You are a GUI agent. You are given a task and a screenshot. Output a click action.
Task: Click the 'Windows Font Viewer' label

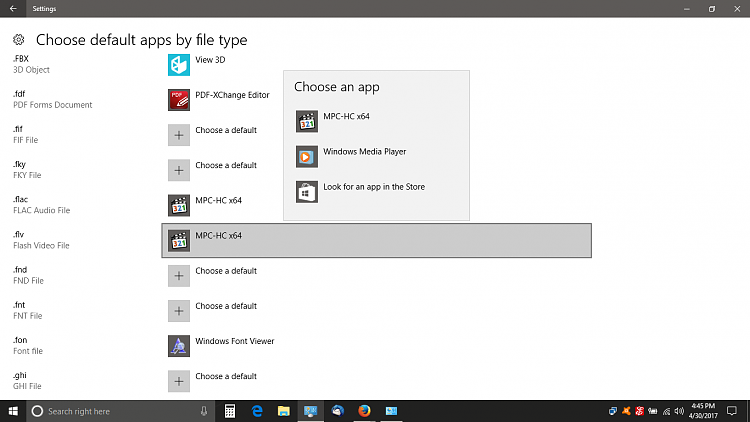[234, 341]
